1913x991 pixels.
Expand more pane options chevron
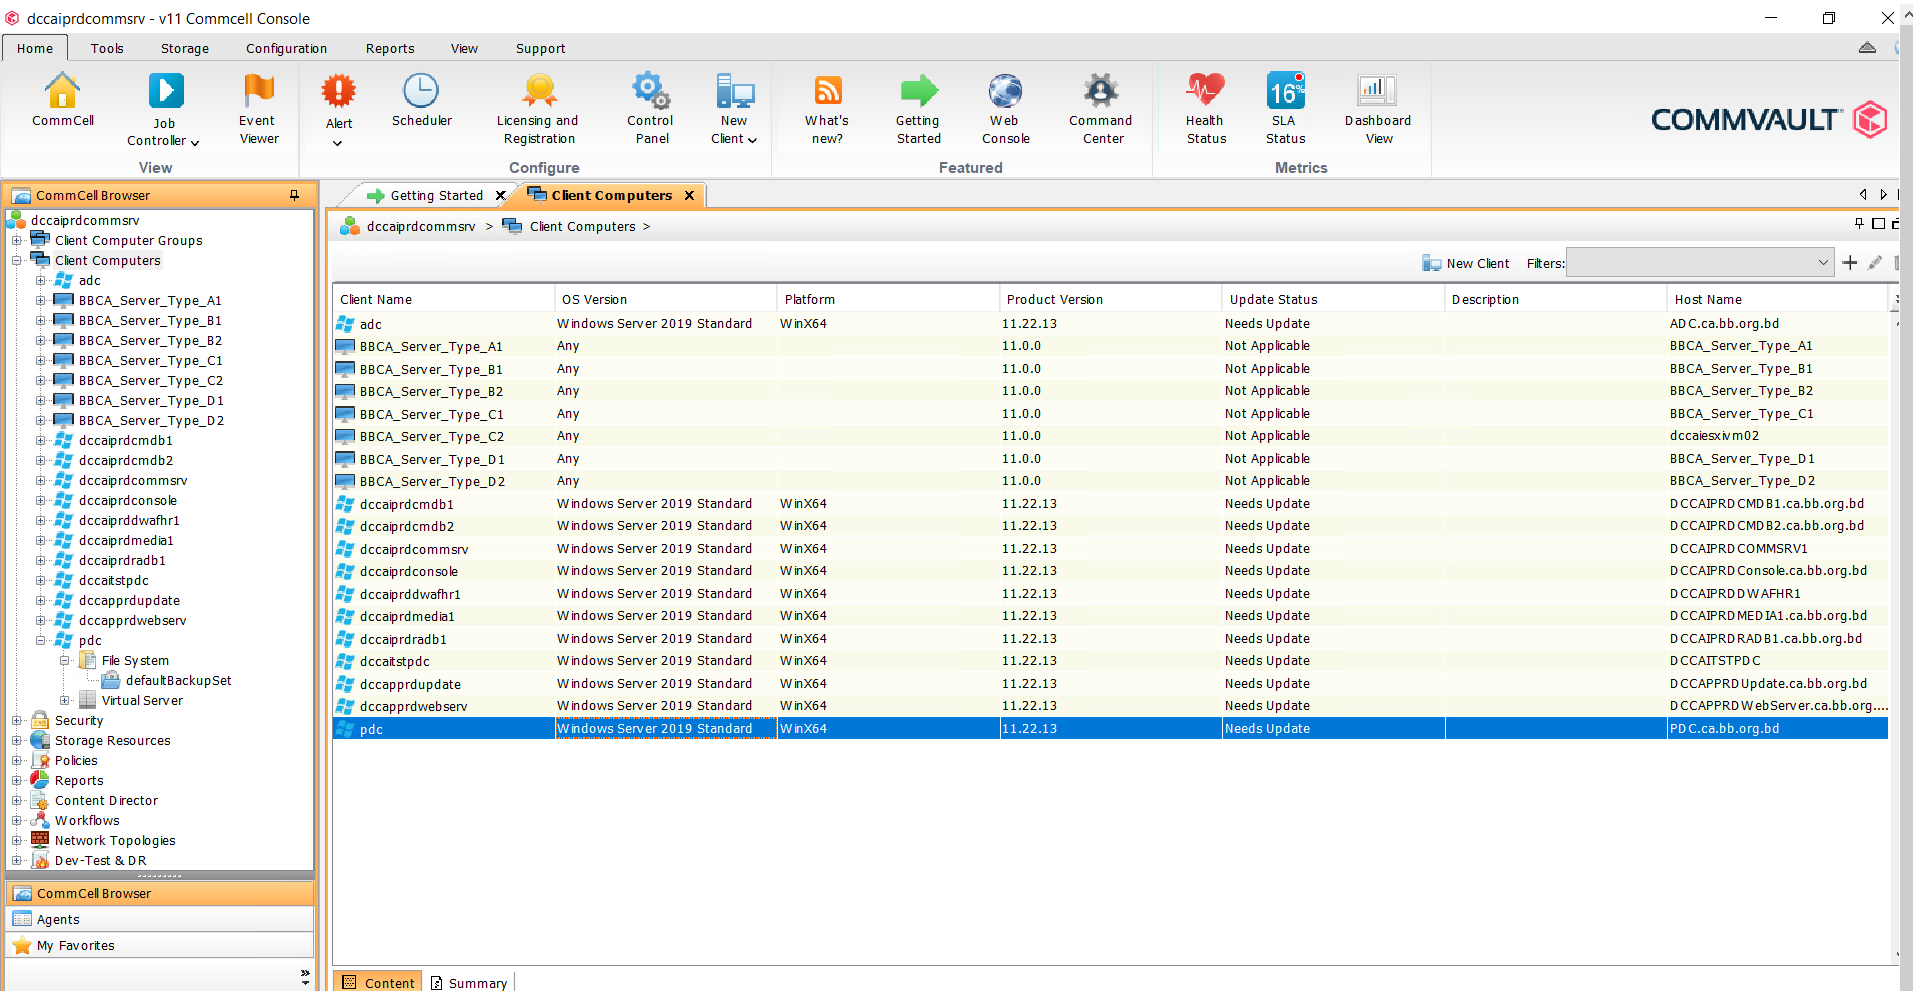pos(305,976)
